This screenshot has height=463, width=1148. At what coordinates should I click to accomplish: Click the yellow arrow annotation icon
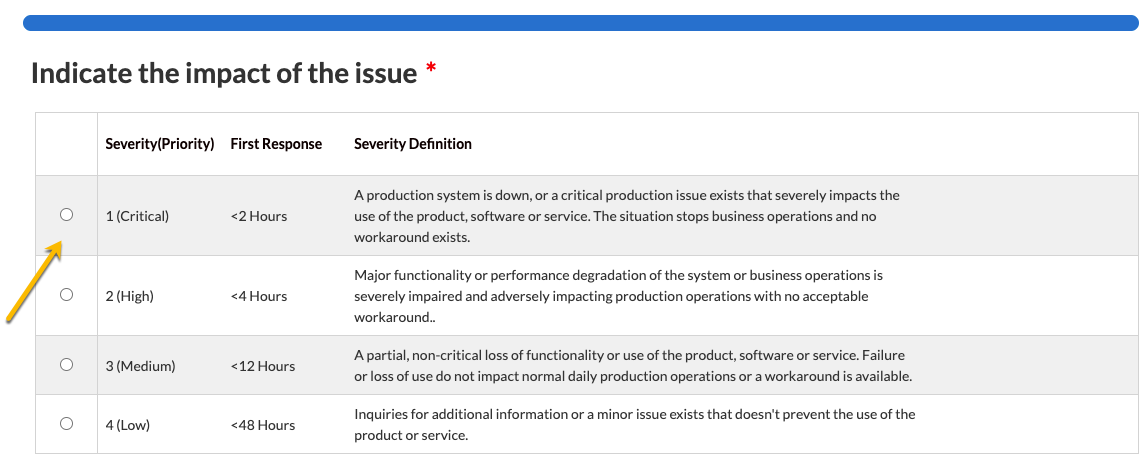pos(34,283)
